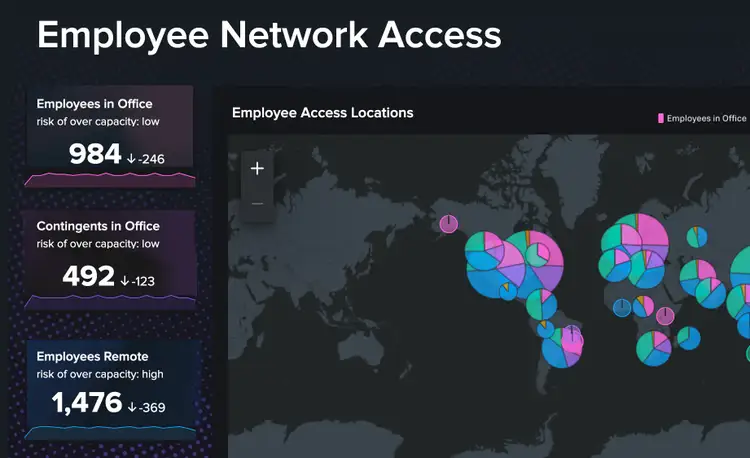Click the down arrow beside -246
Screen dimensions: 750x458
(131, 157)
